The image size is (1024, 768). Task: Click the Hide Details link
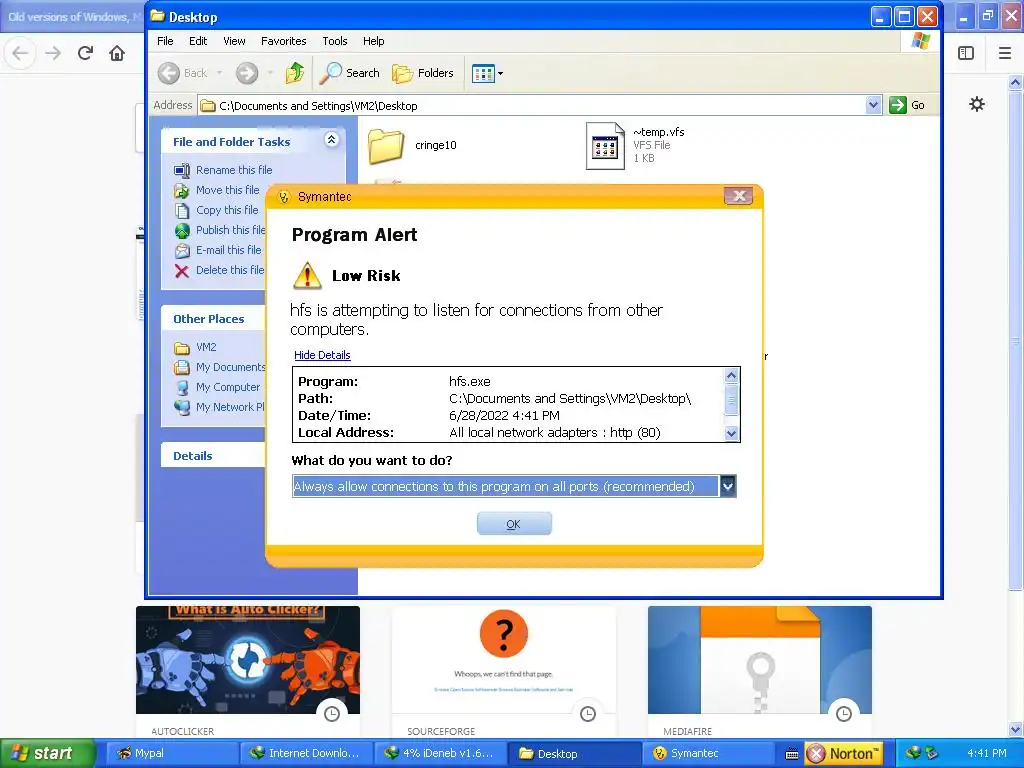click(x=322, y=355)
